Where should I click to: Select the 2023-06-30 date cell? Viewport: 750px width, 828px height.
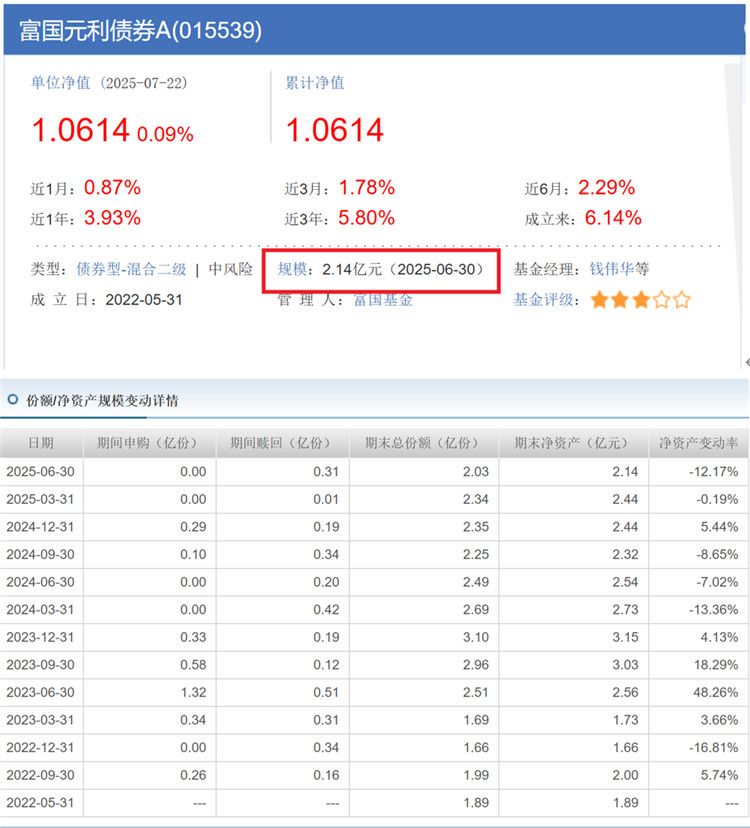tap(41, 692)
